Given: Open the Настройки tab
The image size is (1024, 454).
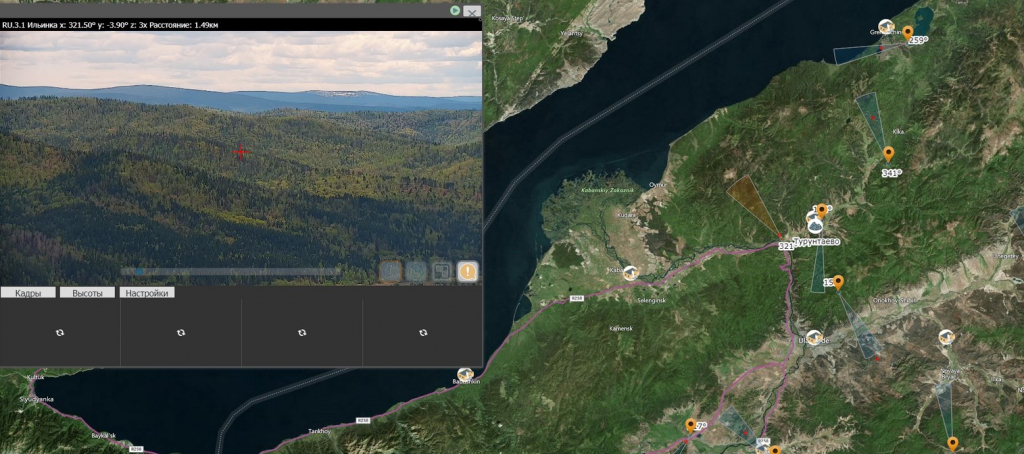Looking at the screenshot, I should coord(147,293).
